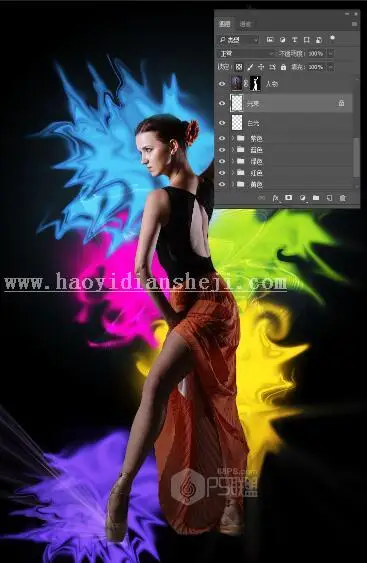Select the type layer filter icon

tap(294, 40)
